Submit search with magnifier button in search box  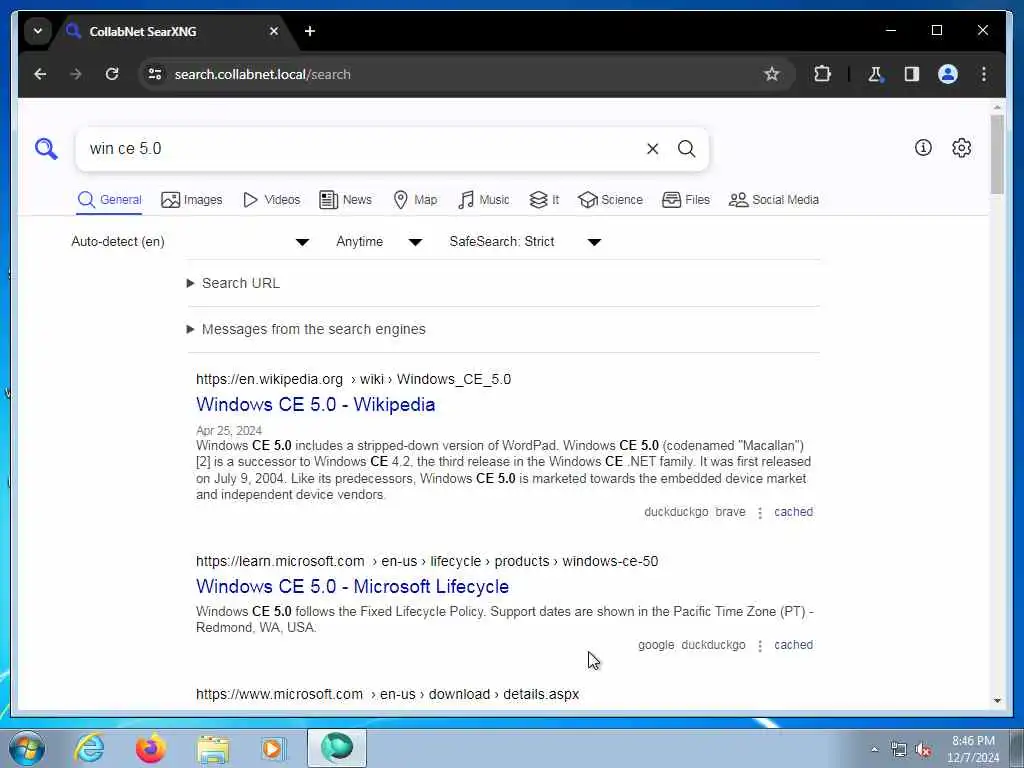[x=686, y=149]
